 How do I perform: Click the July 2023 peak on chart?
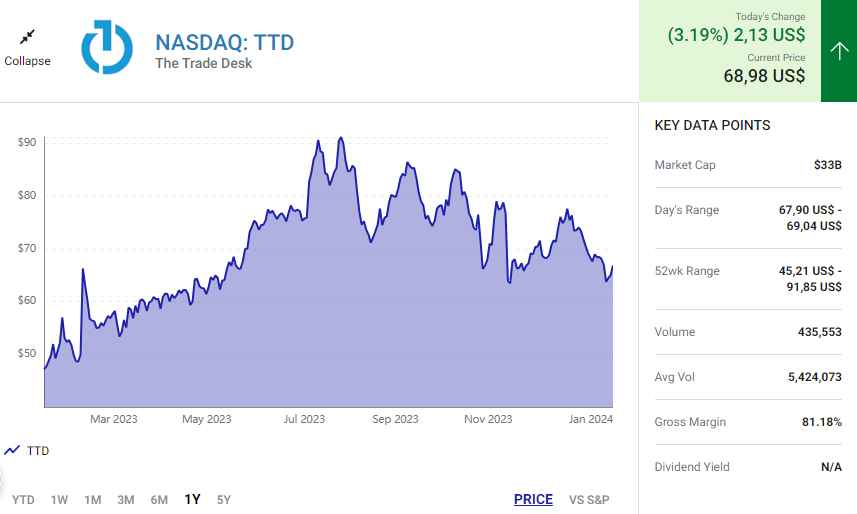pos(341,139)
